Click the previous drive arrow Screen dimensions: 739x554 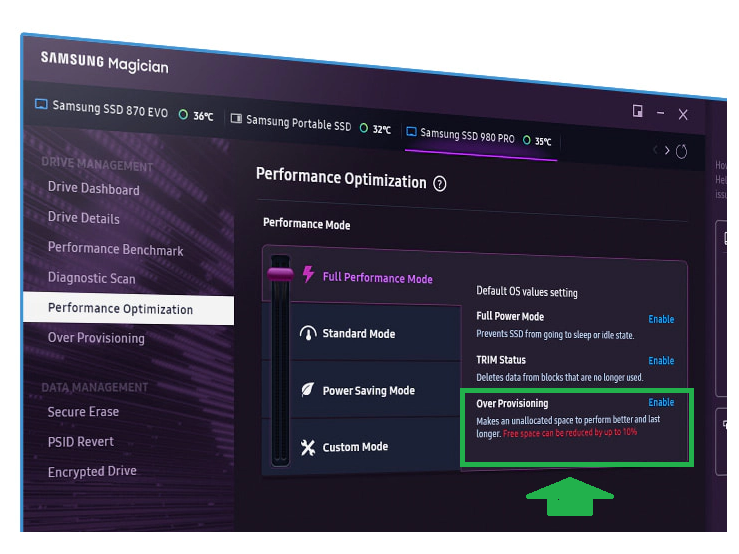(656, 149)
